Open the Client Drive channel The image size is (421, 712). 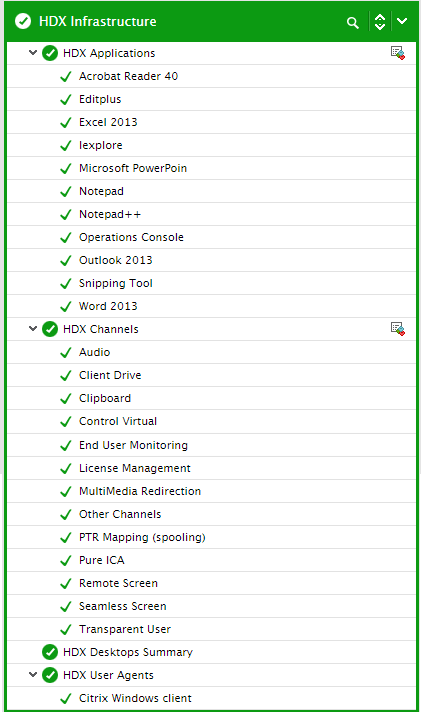coord(110,375)
